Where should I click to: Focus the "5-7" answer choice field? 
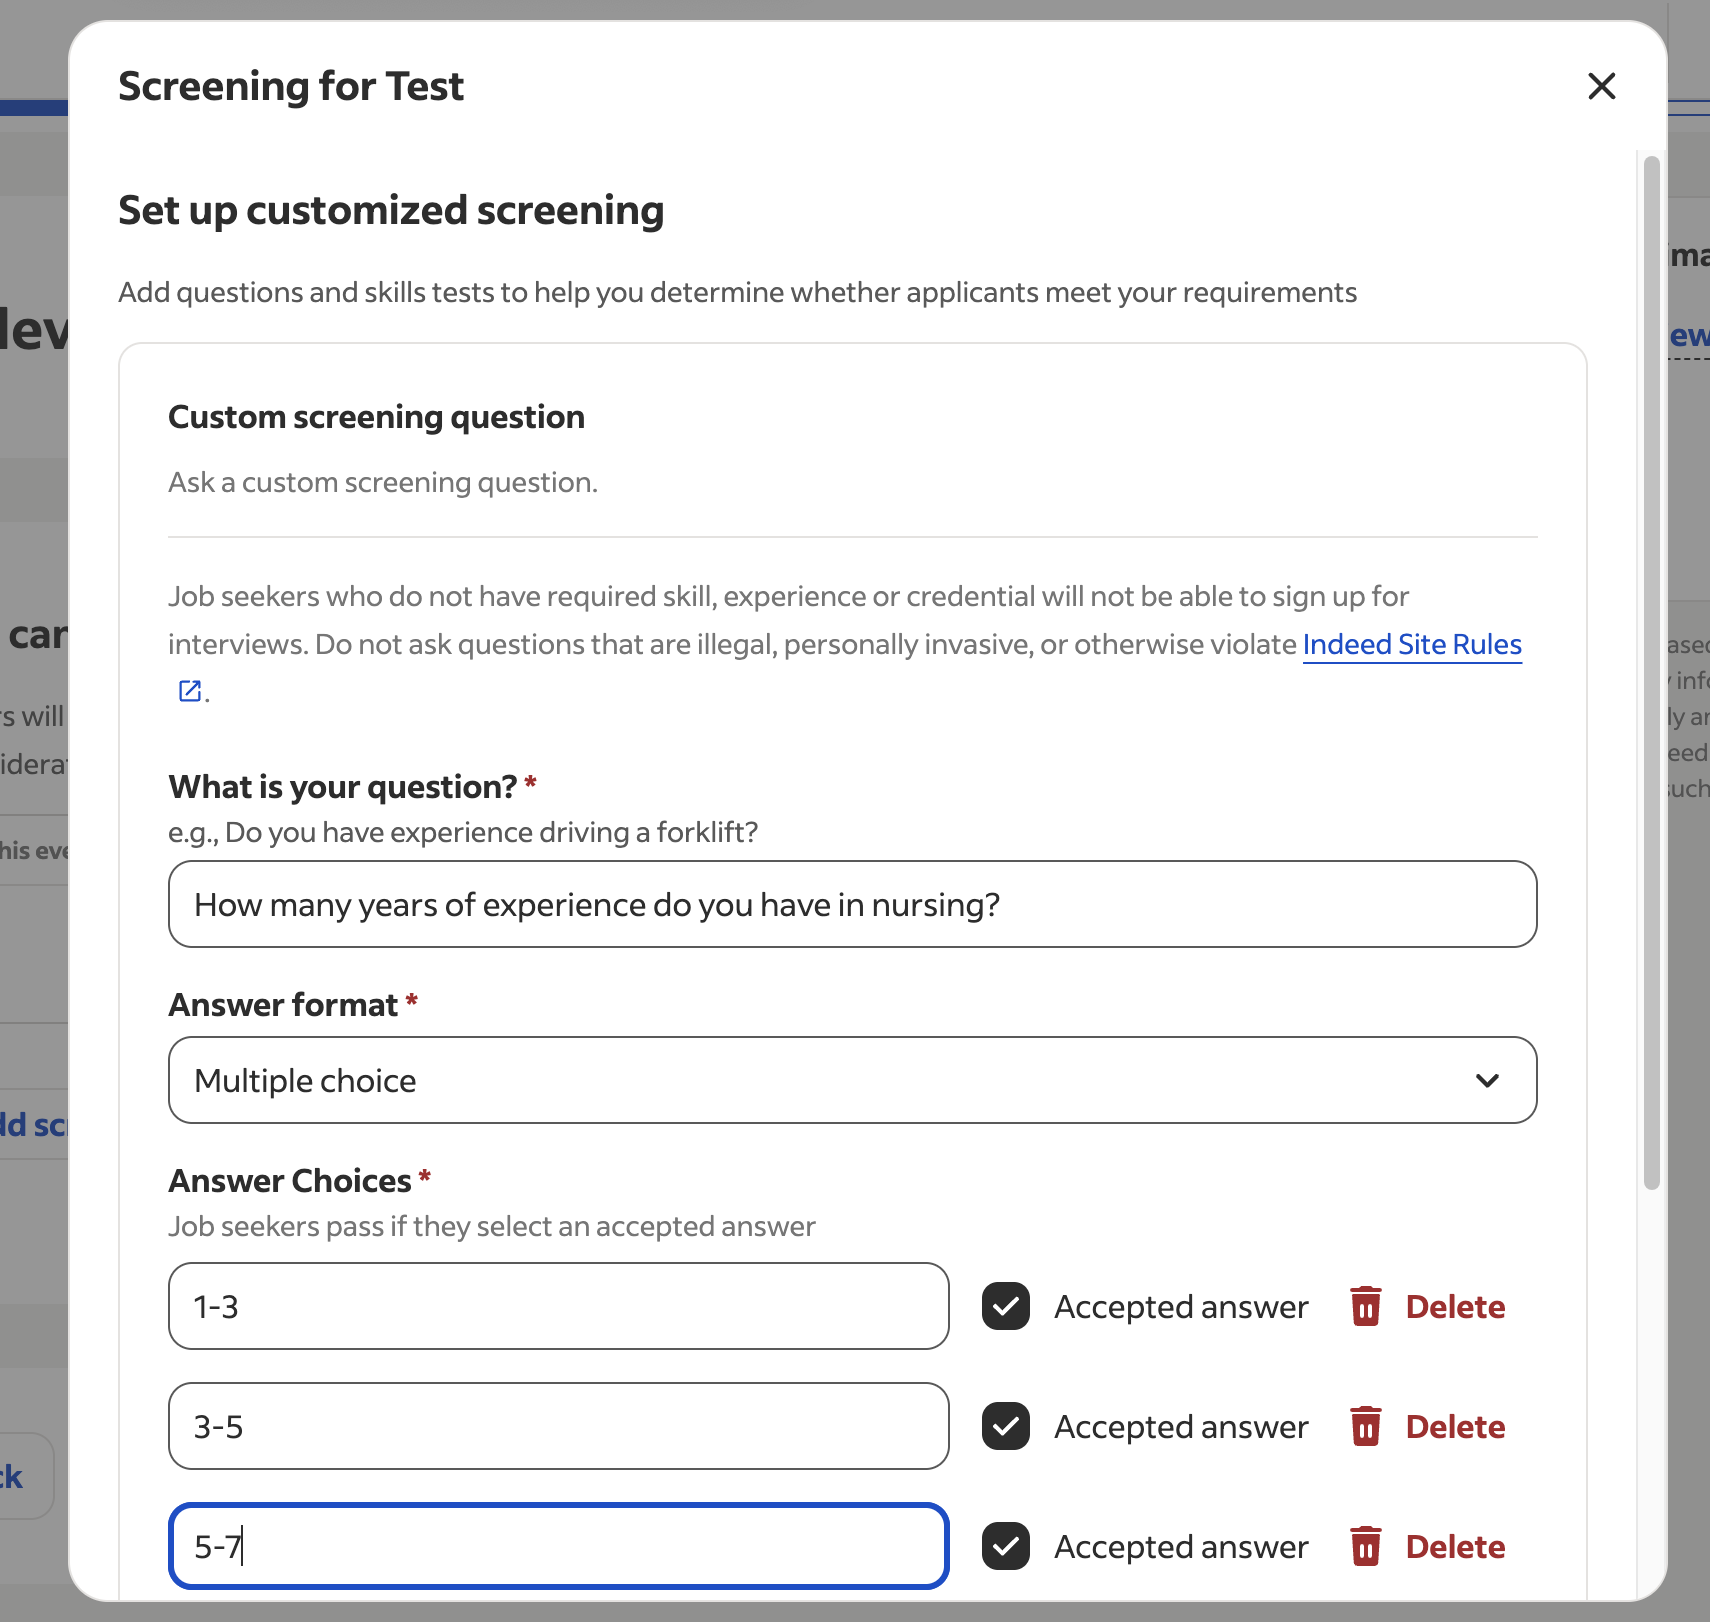tap(558, 1546)
